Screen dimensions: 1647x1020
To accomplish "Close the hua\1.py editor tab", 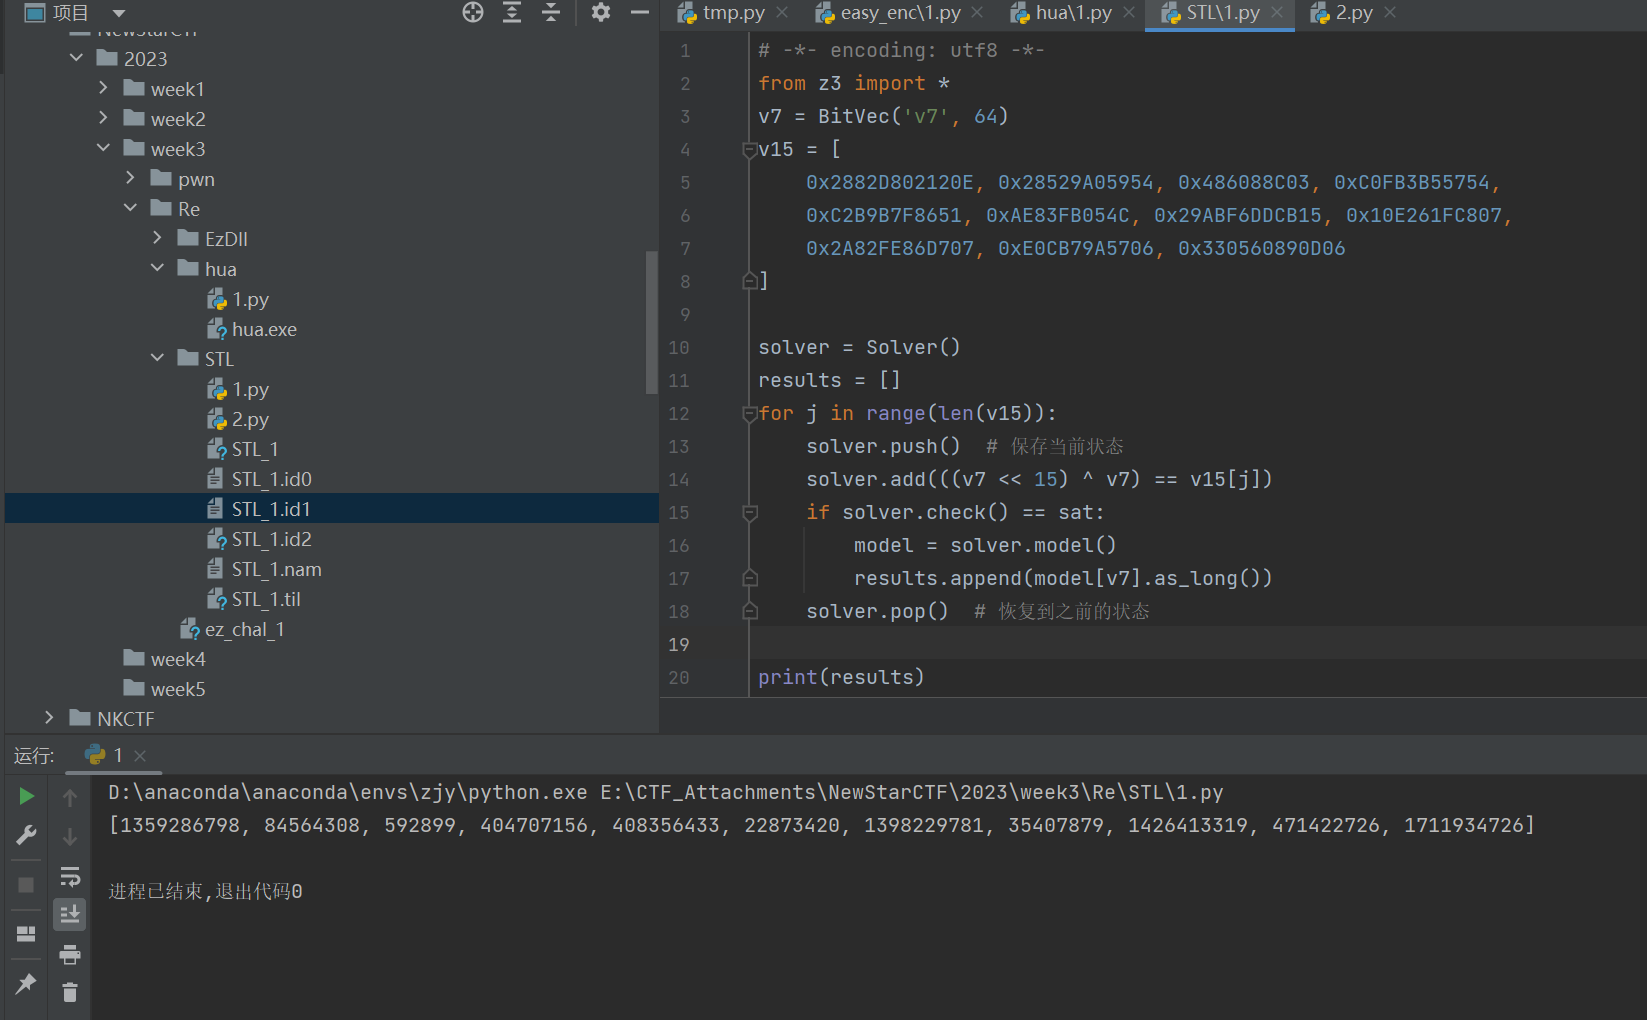I will point(1129,13).
